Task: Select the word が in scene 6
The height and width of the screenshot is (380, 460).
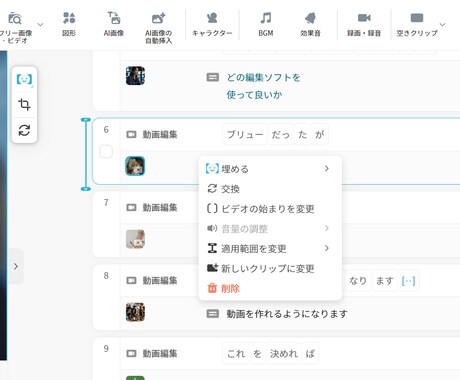Action: tap(320, 134)
